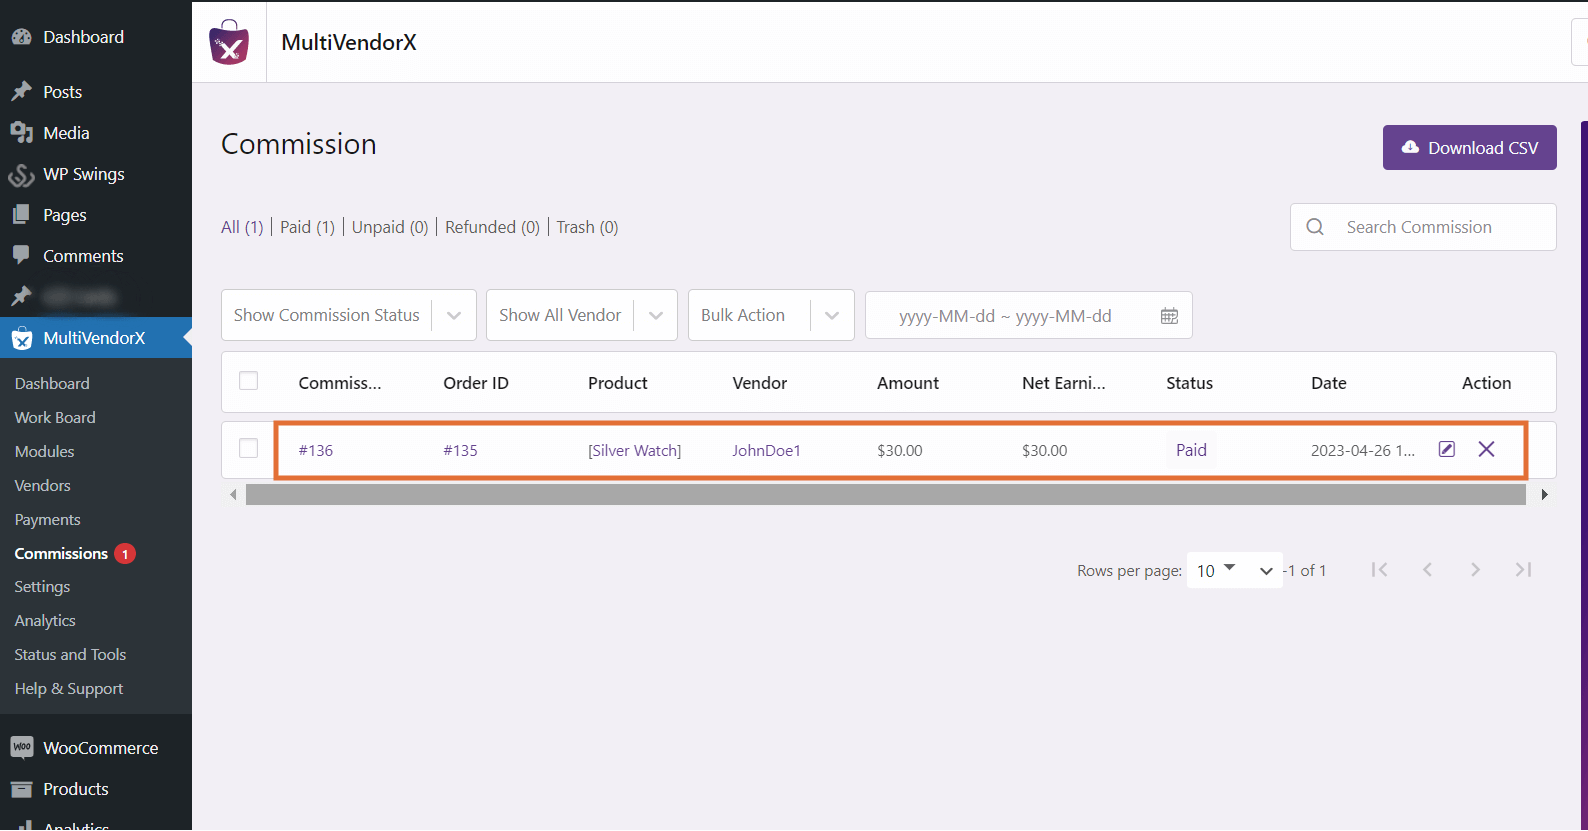The height and width of the screenshot is (831, 1588).
Task: Click the Posts pin icon
Action: (x=22, y=92)
